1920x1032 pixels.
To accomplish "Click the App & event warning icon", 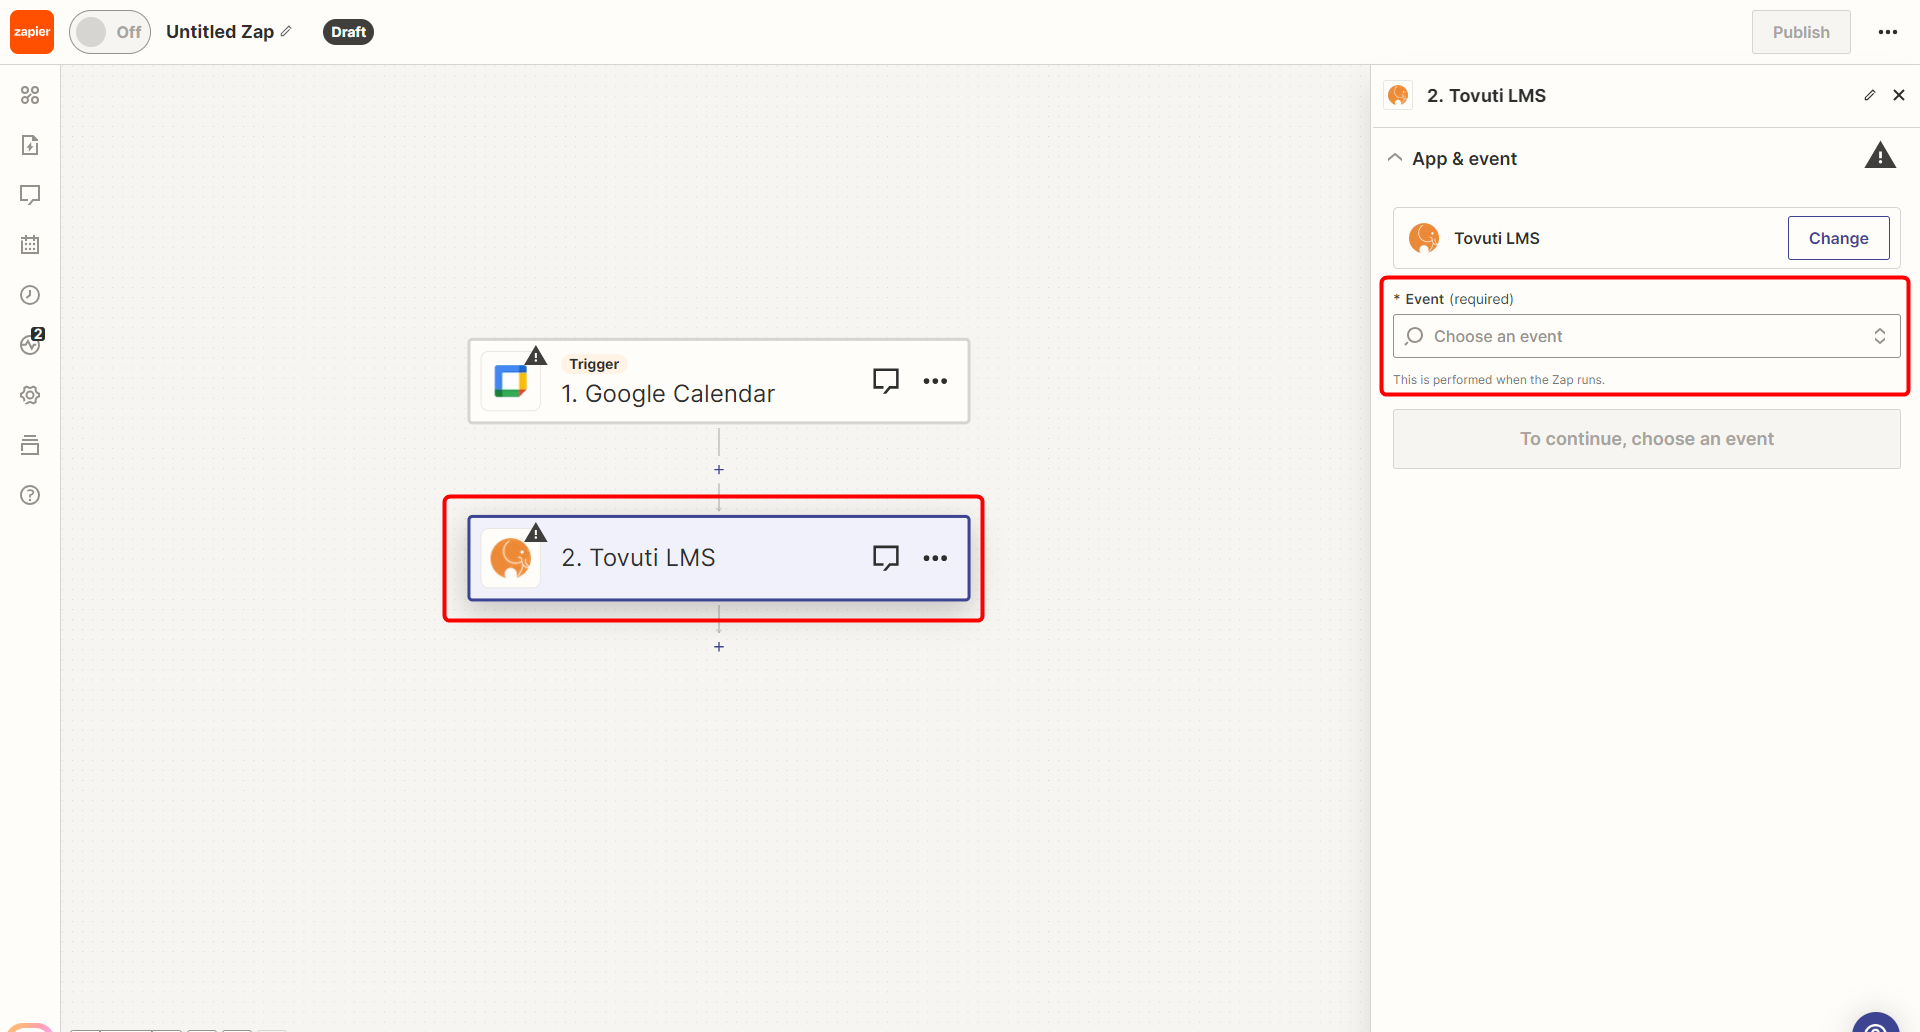I will click(1880, 156).
